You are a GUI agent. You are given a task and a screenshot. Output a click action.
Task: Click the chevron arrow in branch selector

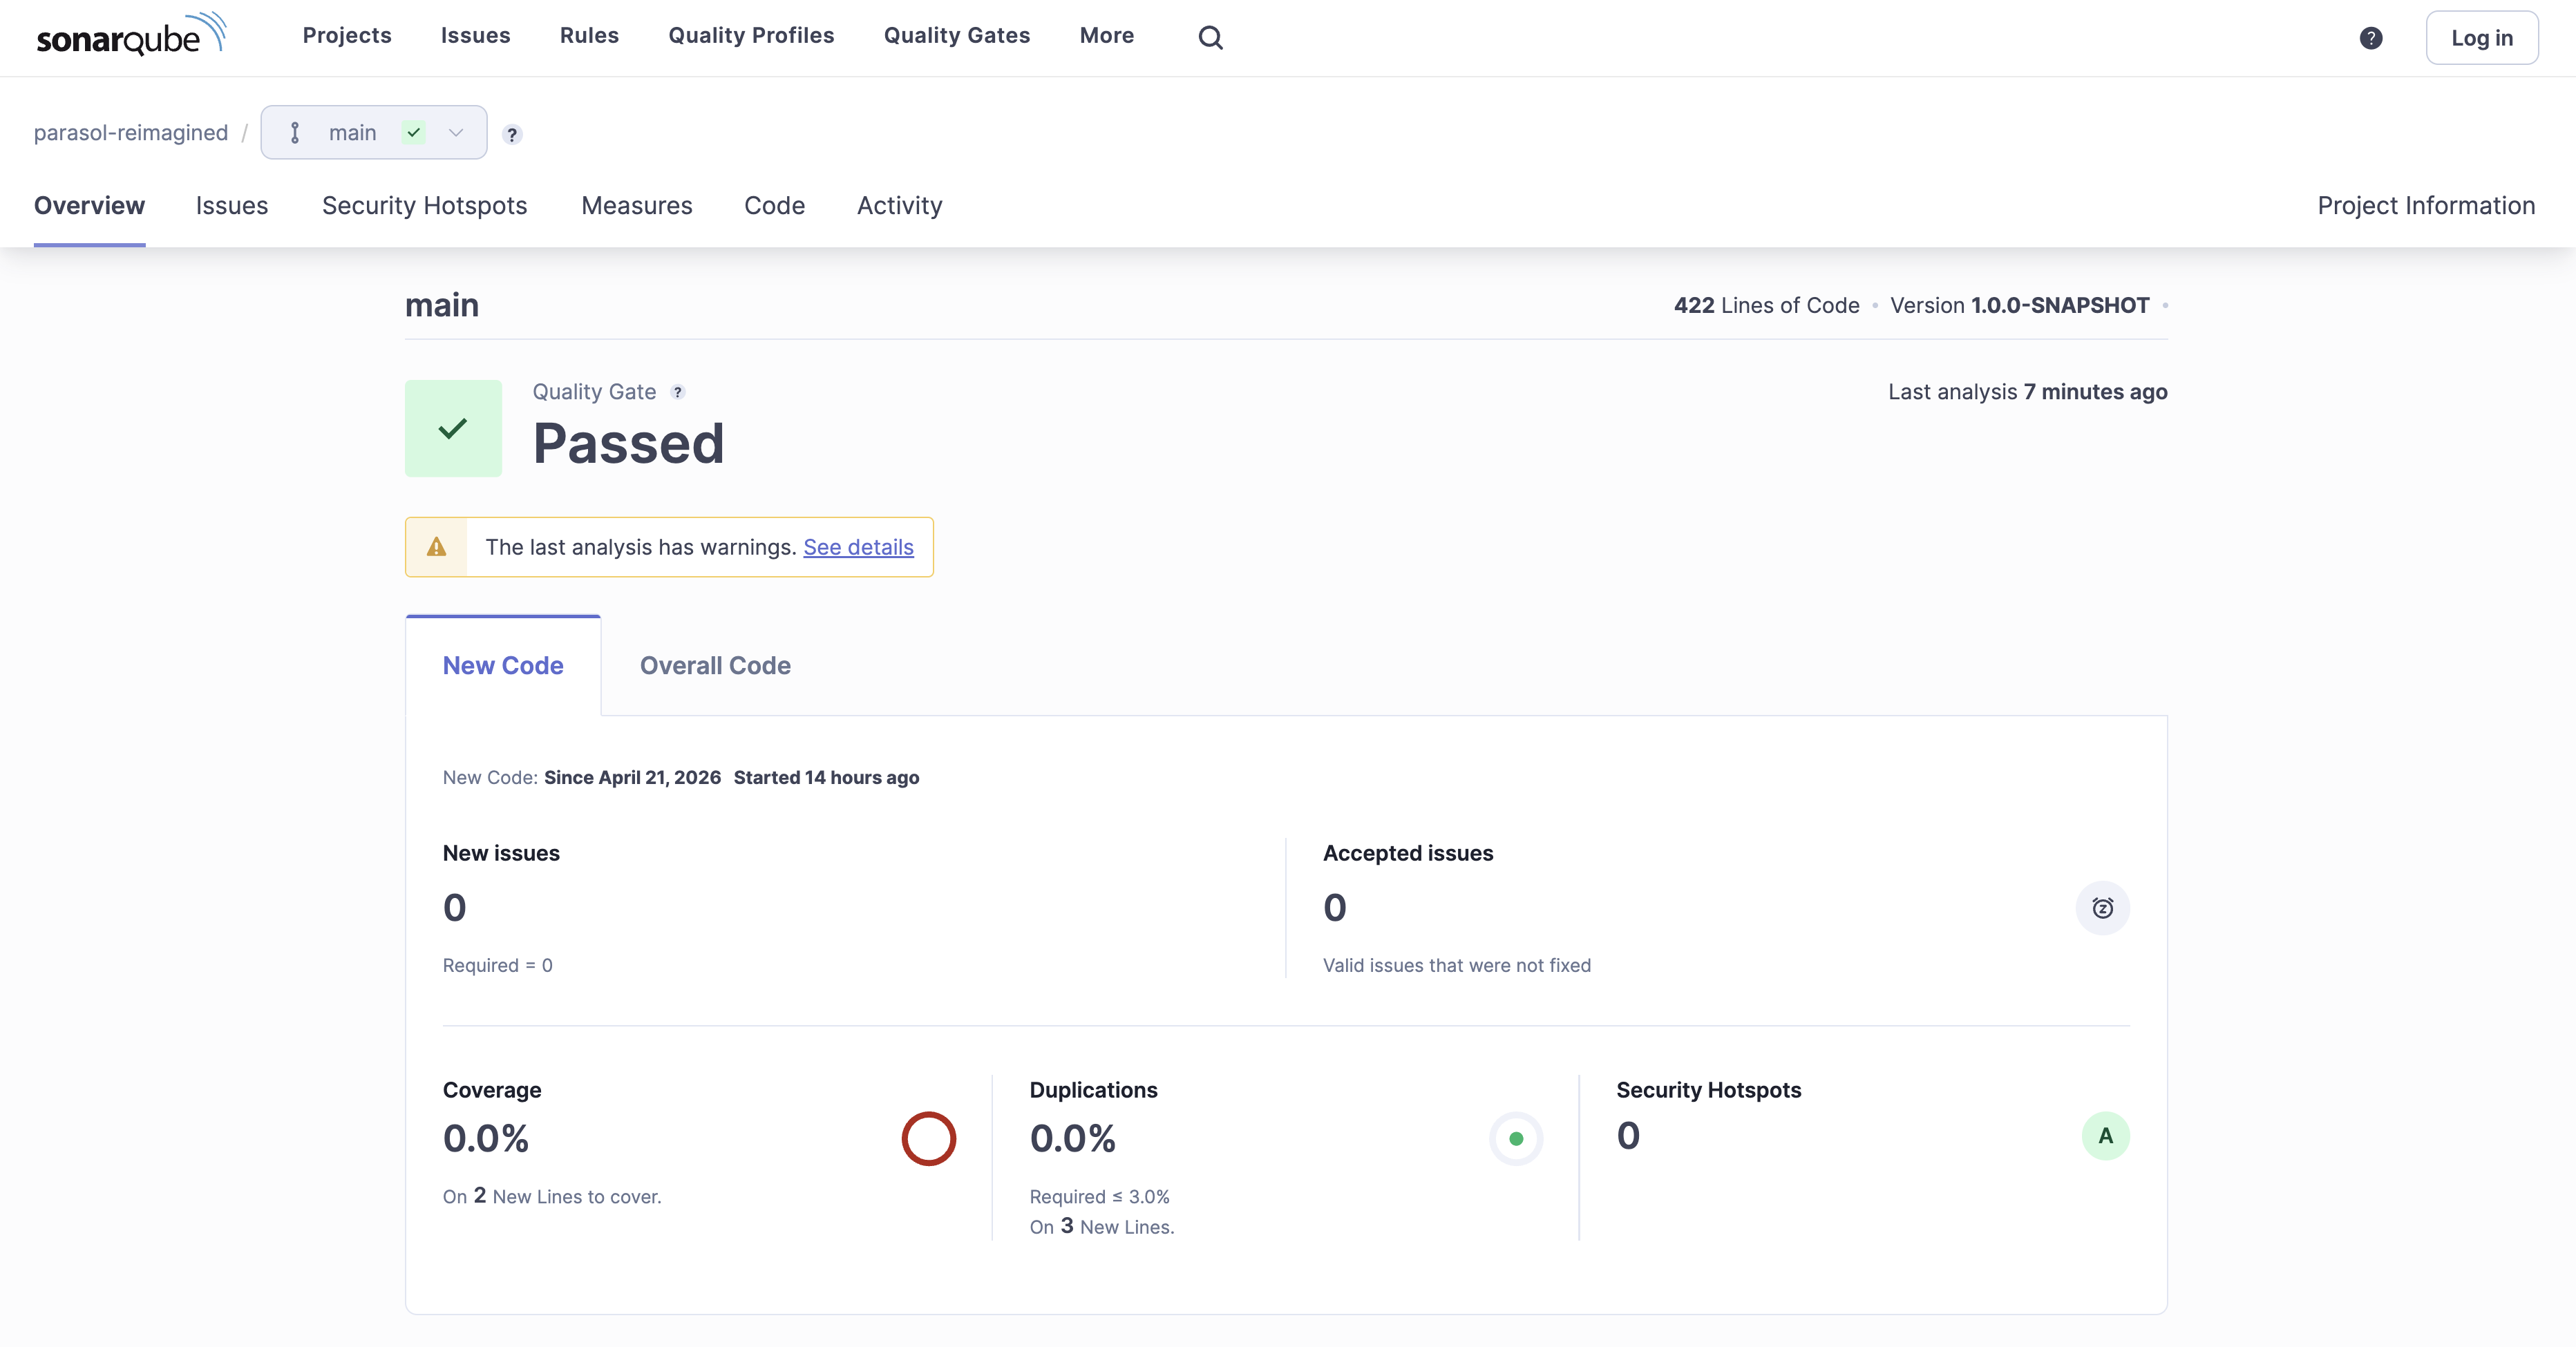[456, 133]
